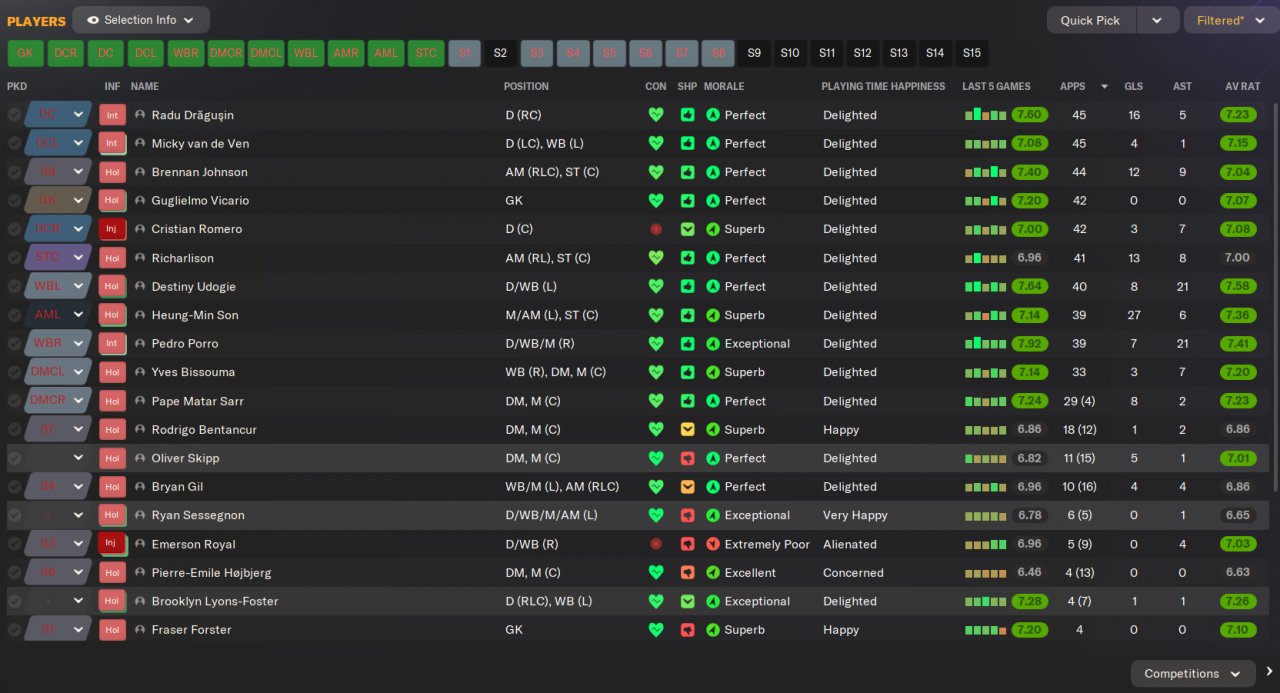The height and width of the screenshot is (693, 1280).
Task: Click Radu Drăgușin's condition heart icon
Action: point(656,115)
